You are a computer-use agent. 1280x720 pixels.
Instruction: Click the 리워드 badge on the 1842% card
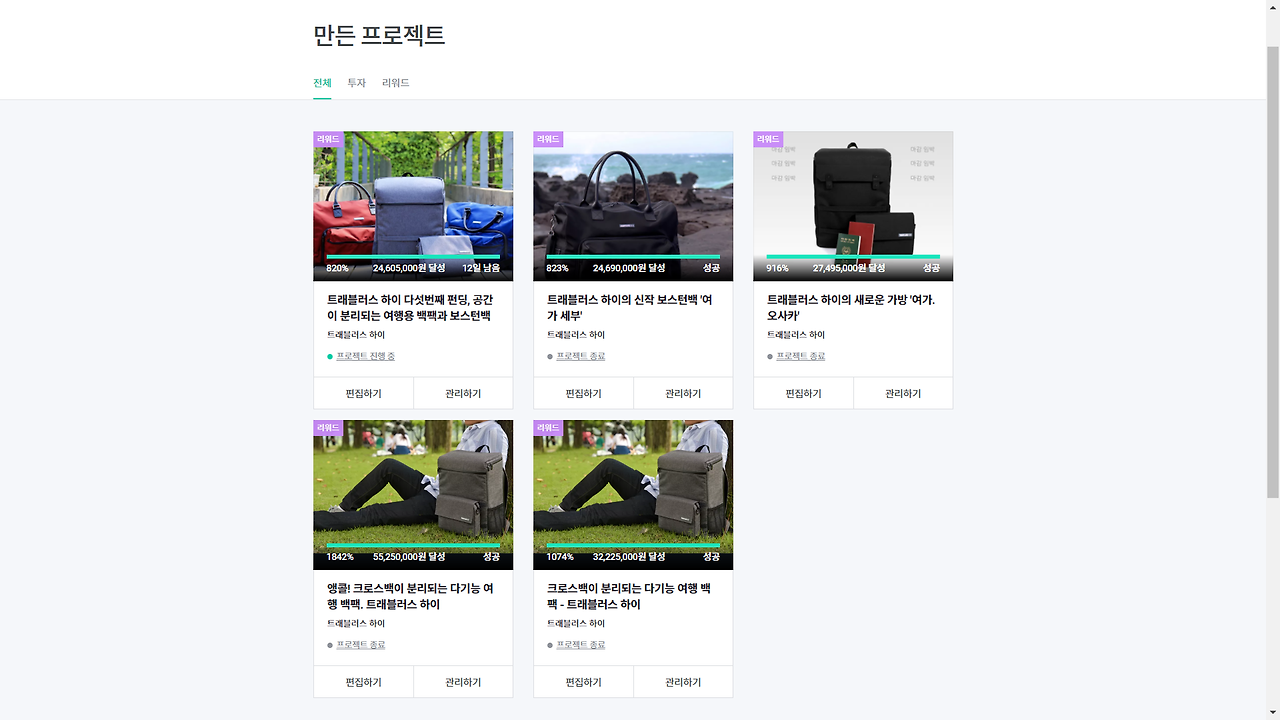pyautogui.click(x=328, y=428)
